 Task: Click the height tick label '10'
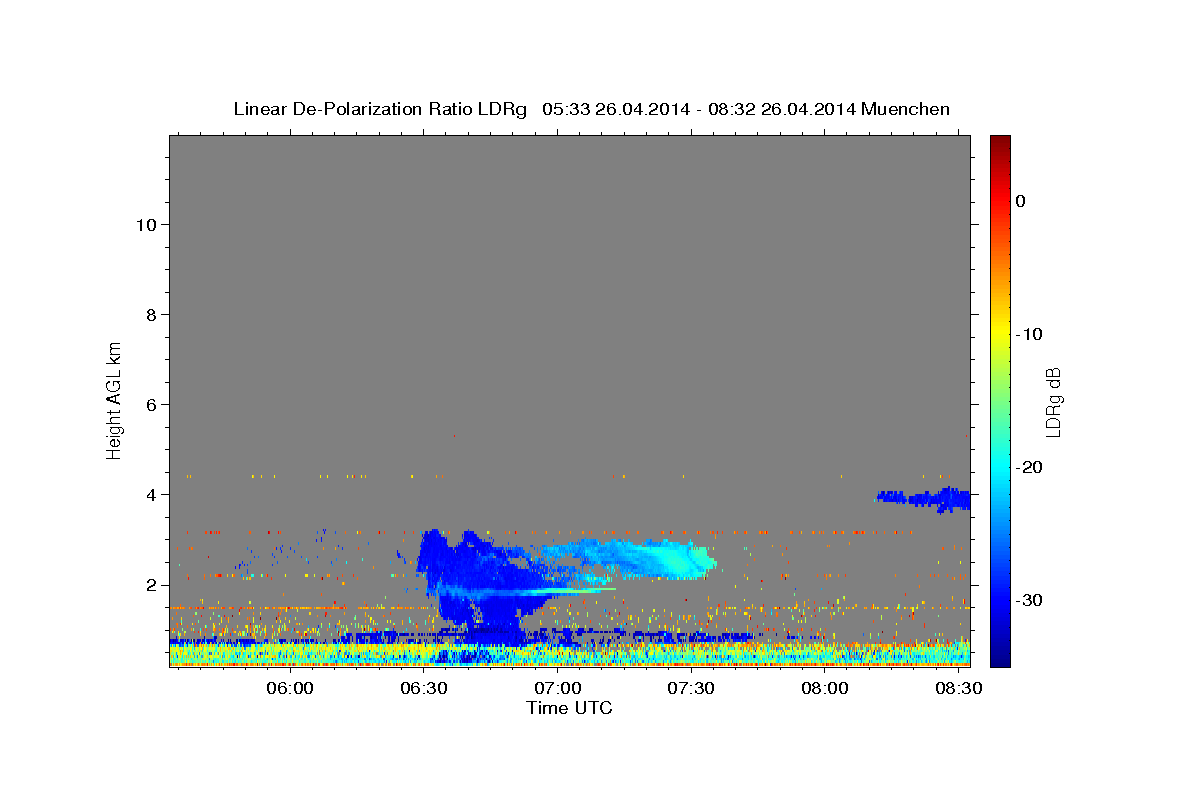click(x=146, y=225)
